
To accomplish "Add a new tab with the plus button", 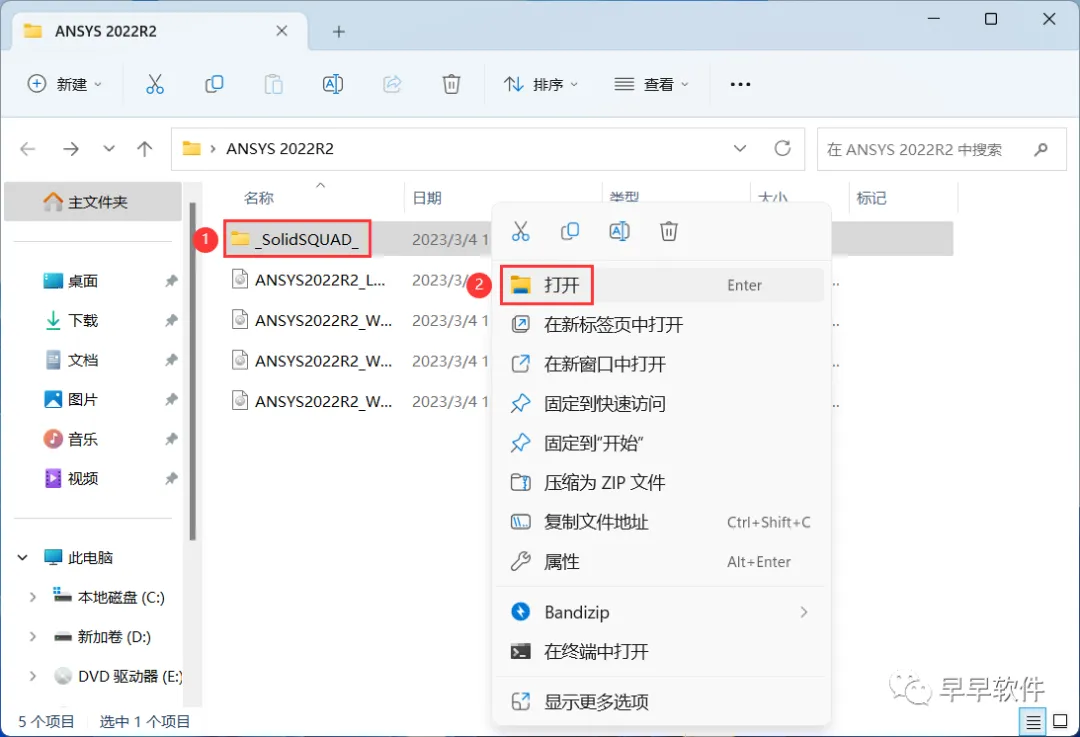I will click(338, 32).
